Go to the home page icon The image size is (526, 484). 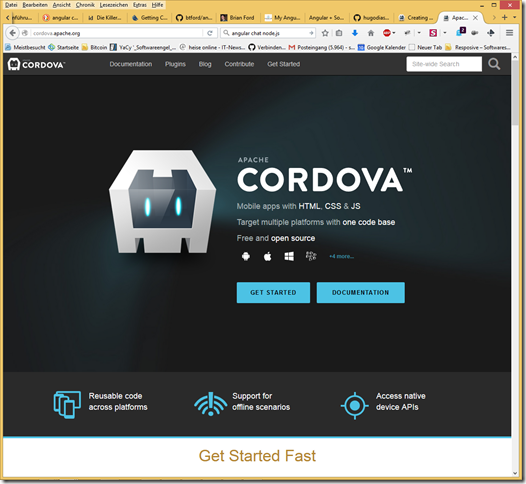coord(371,33)
